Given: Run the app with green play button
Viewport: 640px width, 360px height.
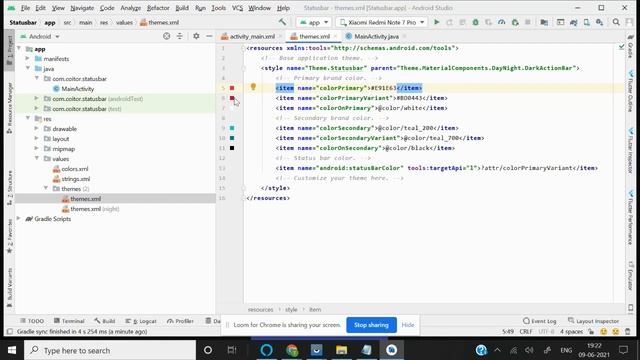Looking at the screenshot, I should click(437, 22).
